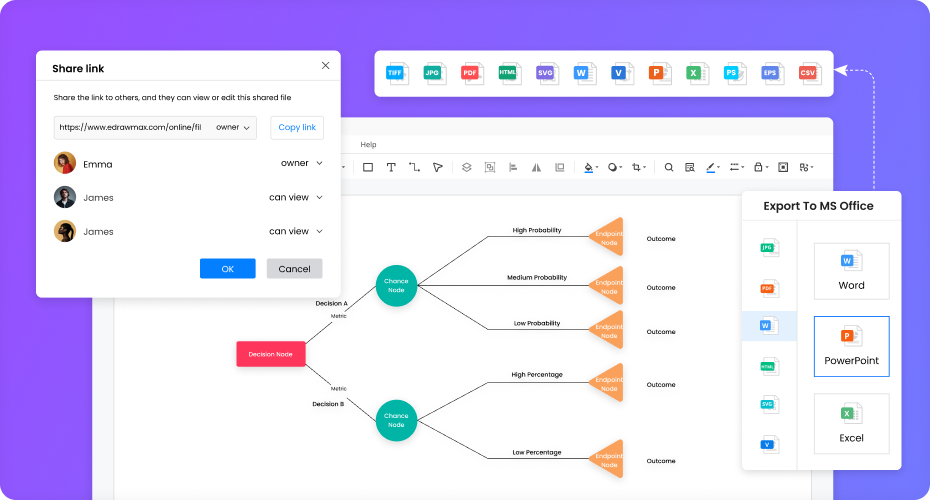Cancel the Share link dialog

(x=294, y=269)
